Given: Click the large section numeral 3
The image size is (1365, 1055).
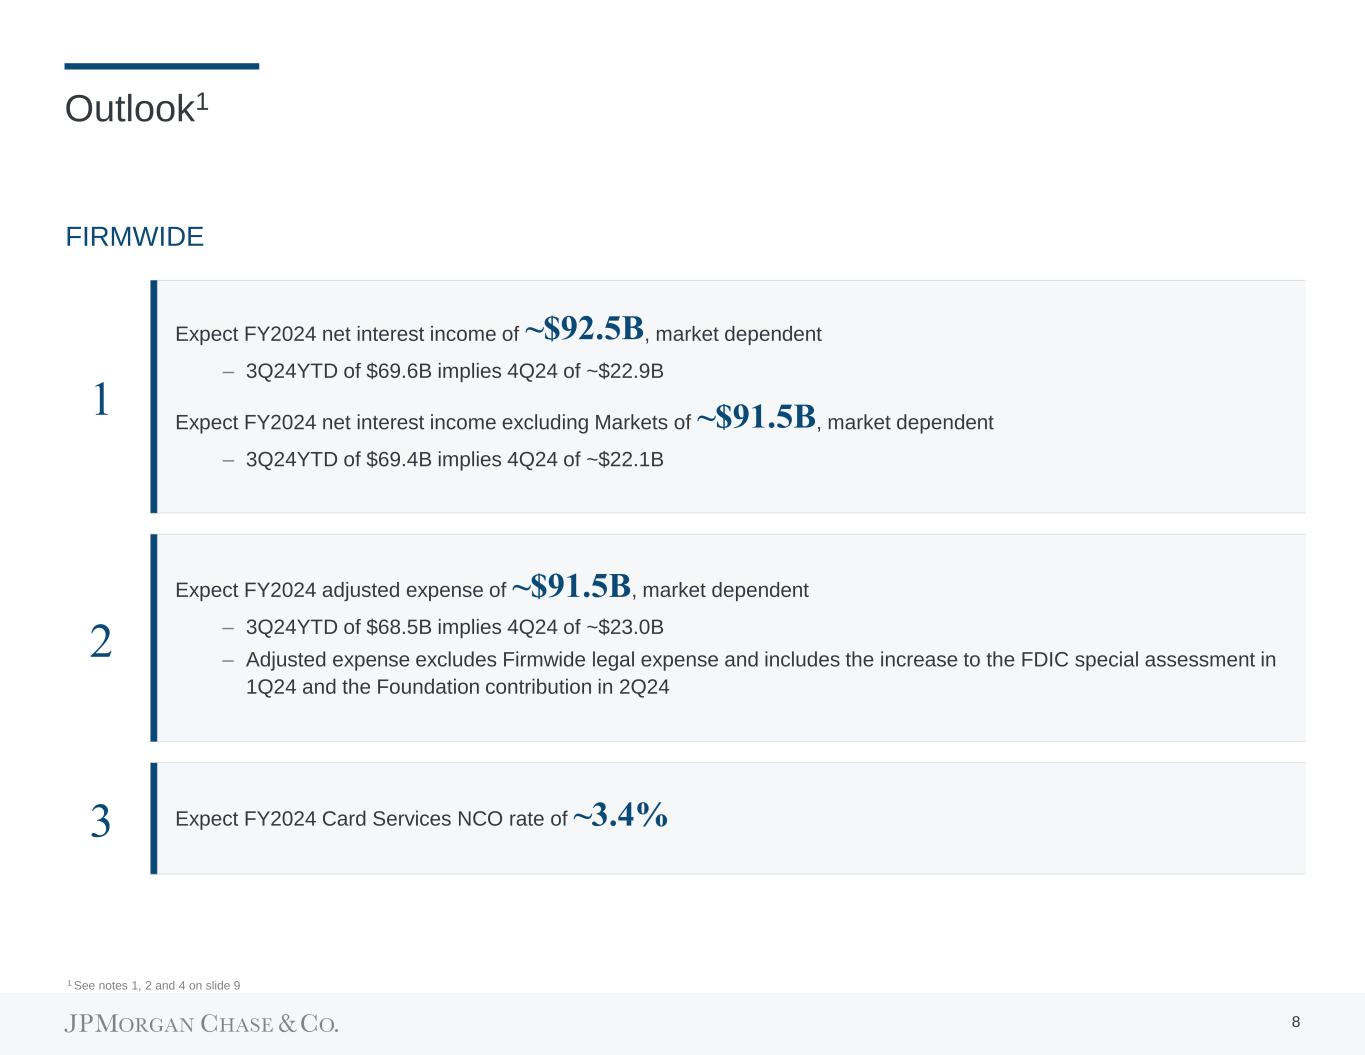Looking at the screenshot, I should 100,821.
